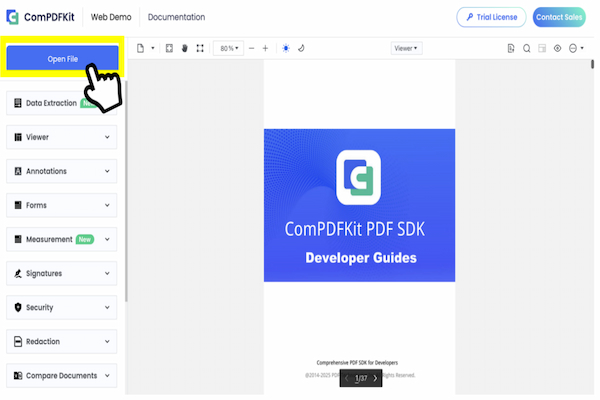Image resolution: width=600 pixels, height=400 pixels.
Task: Click the eye preview icon
Action: [558, 48]
